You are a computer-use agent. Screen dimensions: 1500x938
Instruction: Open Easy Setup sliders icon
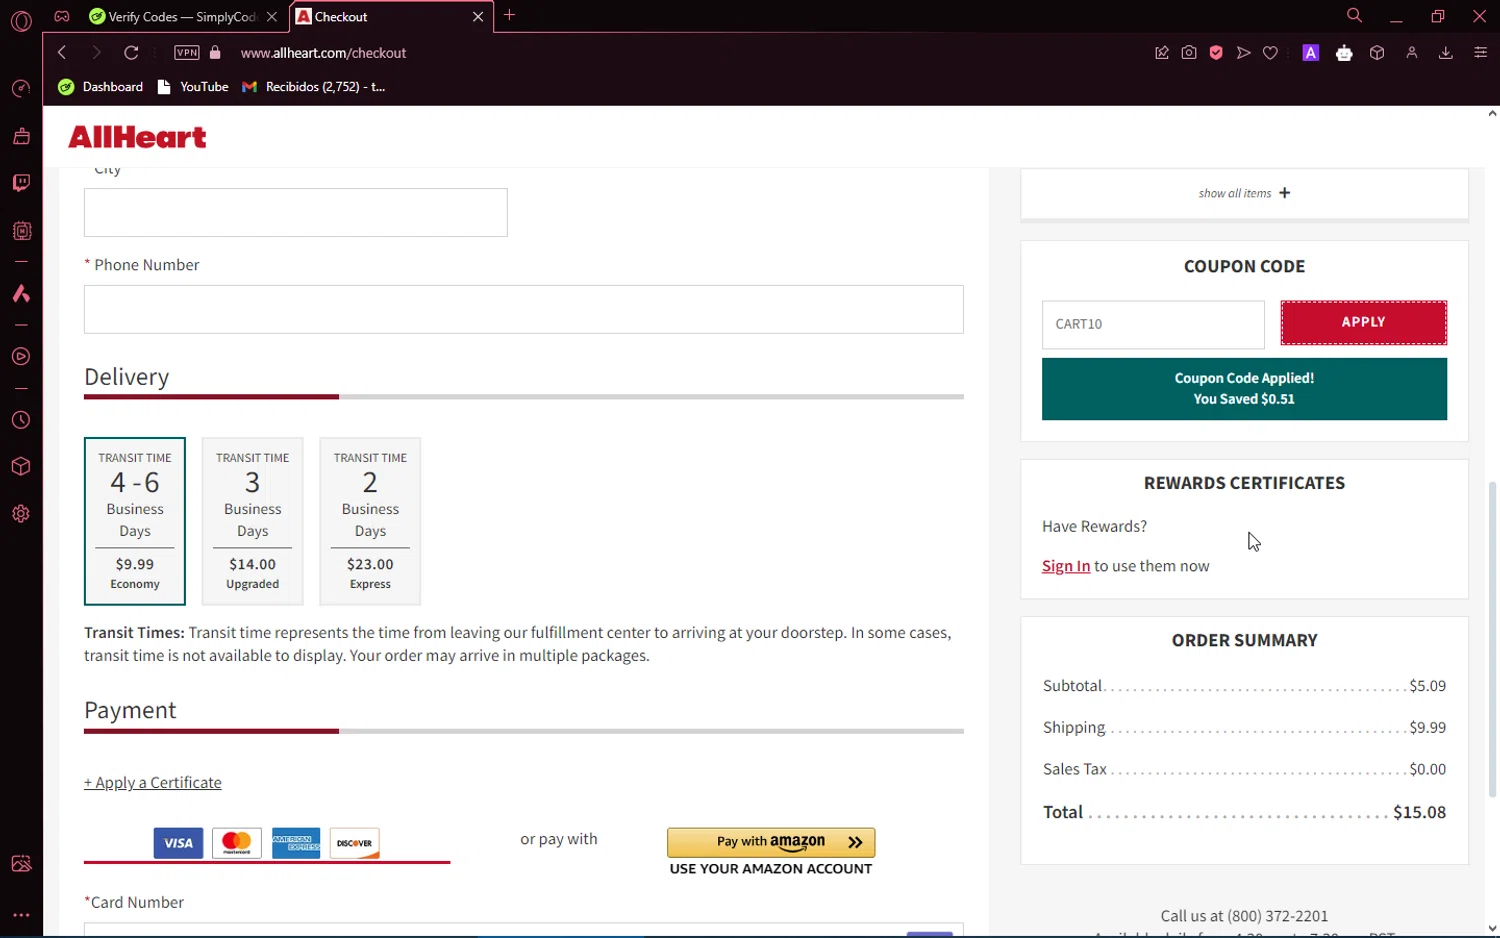1481,53
